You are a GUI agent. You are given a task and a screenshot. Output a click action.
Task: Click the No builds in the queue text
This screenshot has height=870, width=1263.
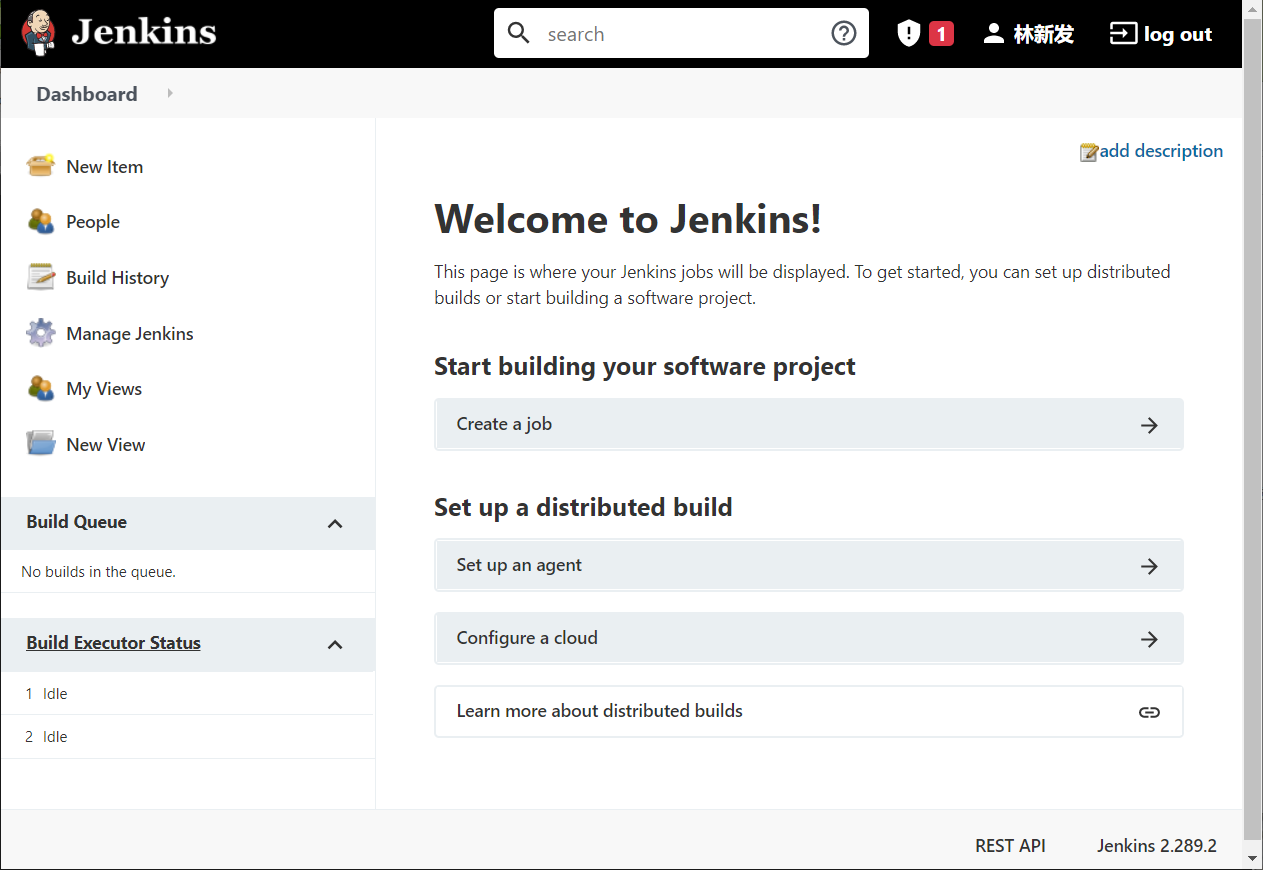click(x=98, y=572)
